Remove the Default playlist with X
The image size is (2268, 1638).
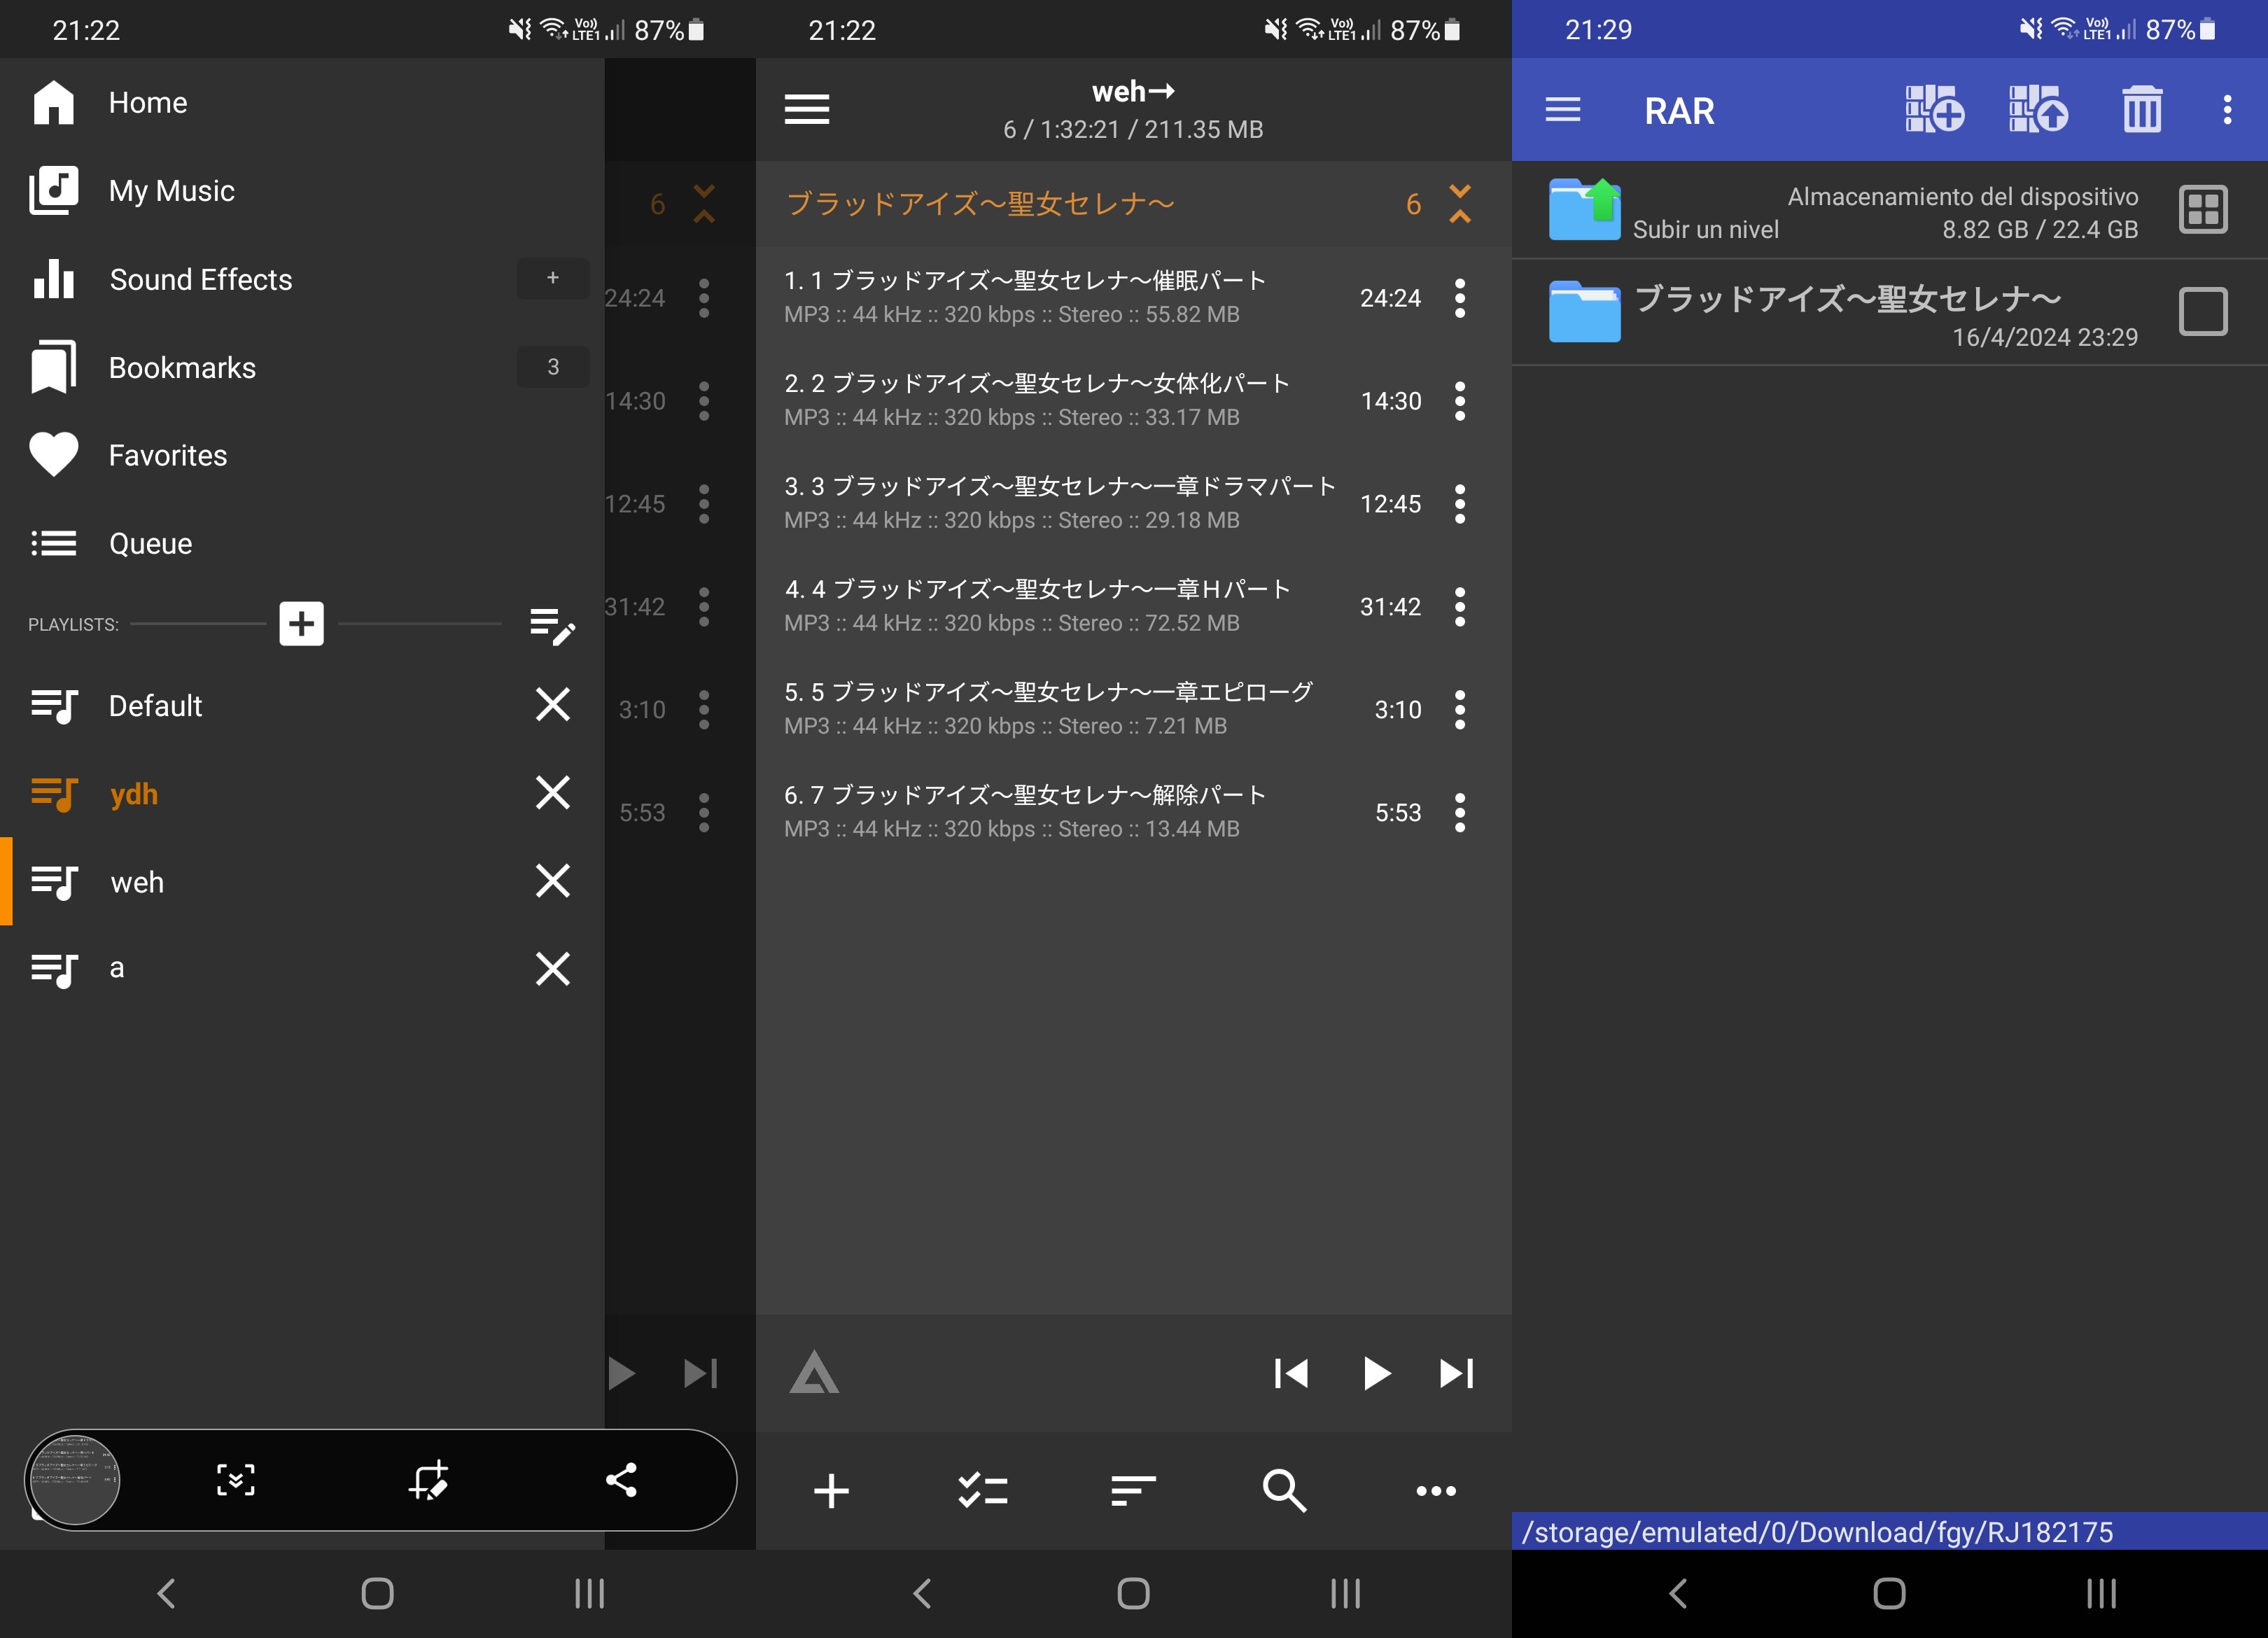point(553,705)
